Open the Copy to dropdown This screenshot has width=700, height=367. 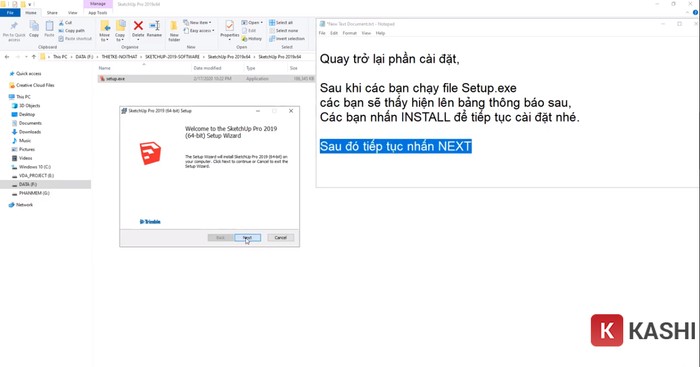(120, 30)
